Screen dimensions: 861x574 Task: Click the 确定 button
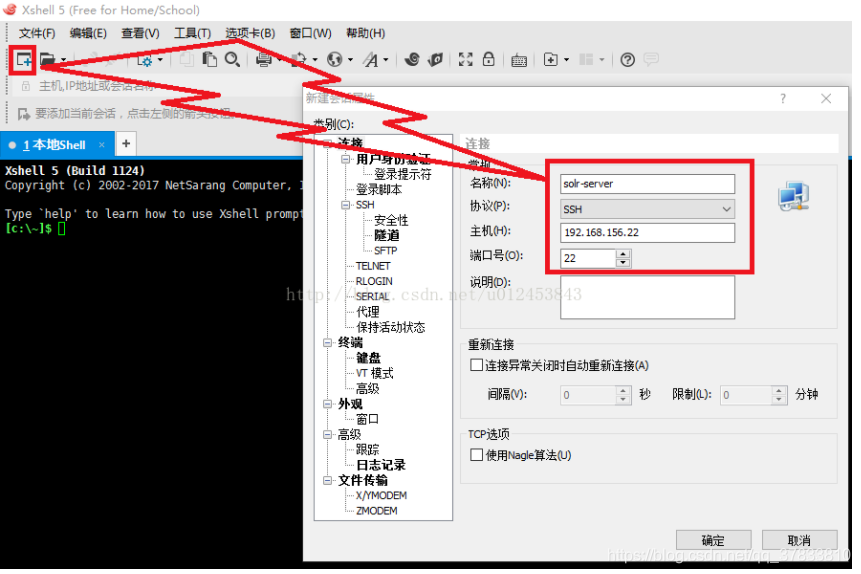pos(713,540)
